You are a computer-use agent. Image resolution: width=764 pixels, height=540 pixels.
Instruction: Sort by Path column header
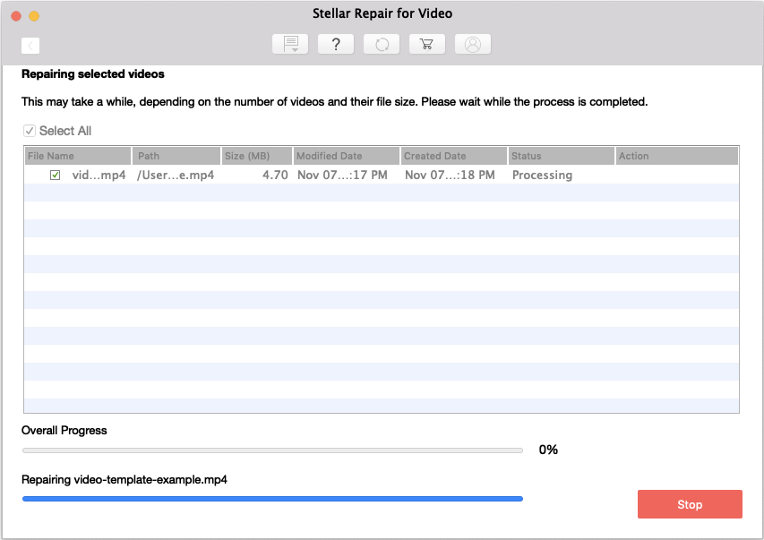176,156
